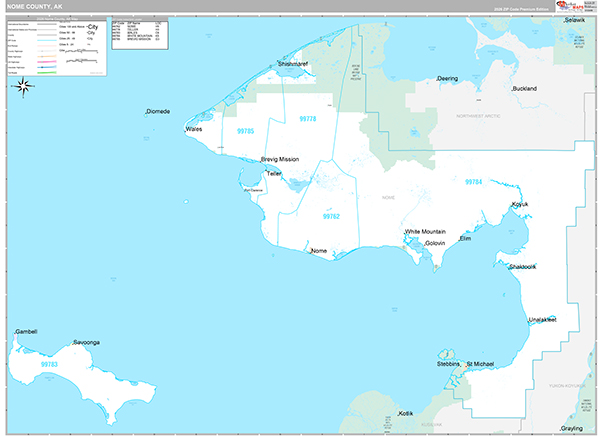Select the Brevig Mission label

280,159
